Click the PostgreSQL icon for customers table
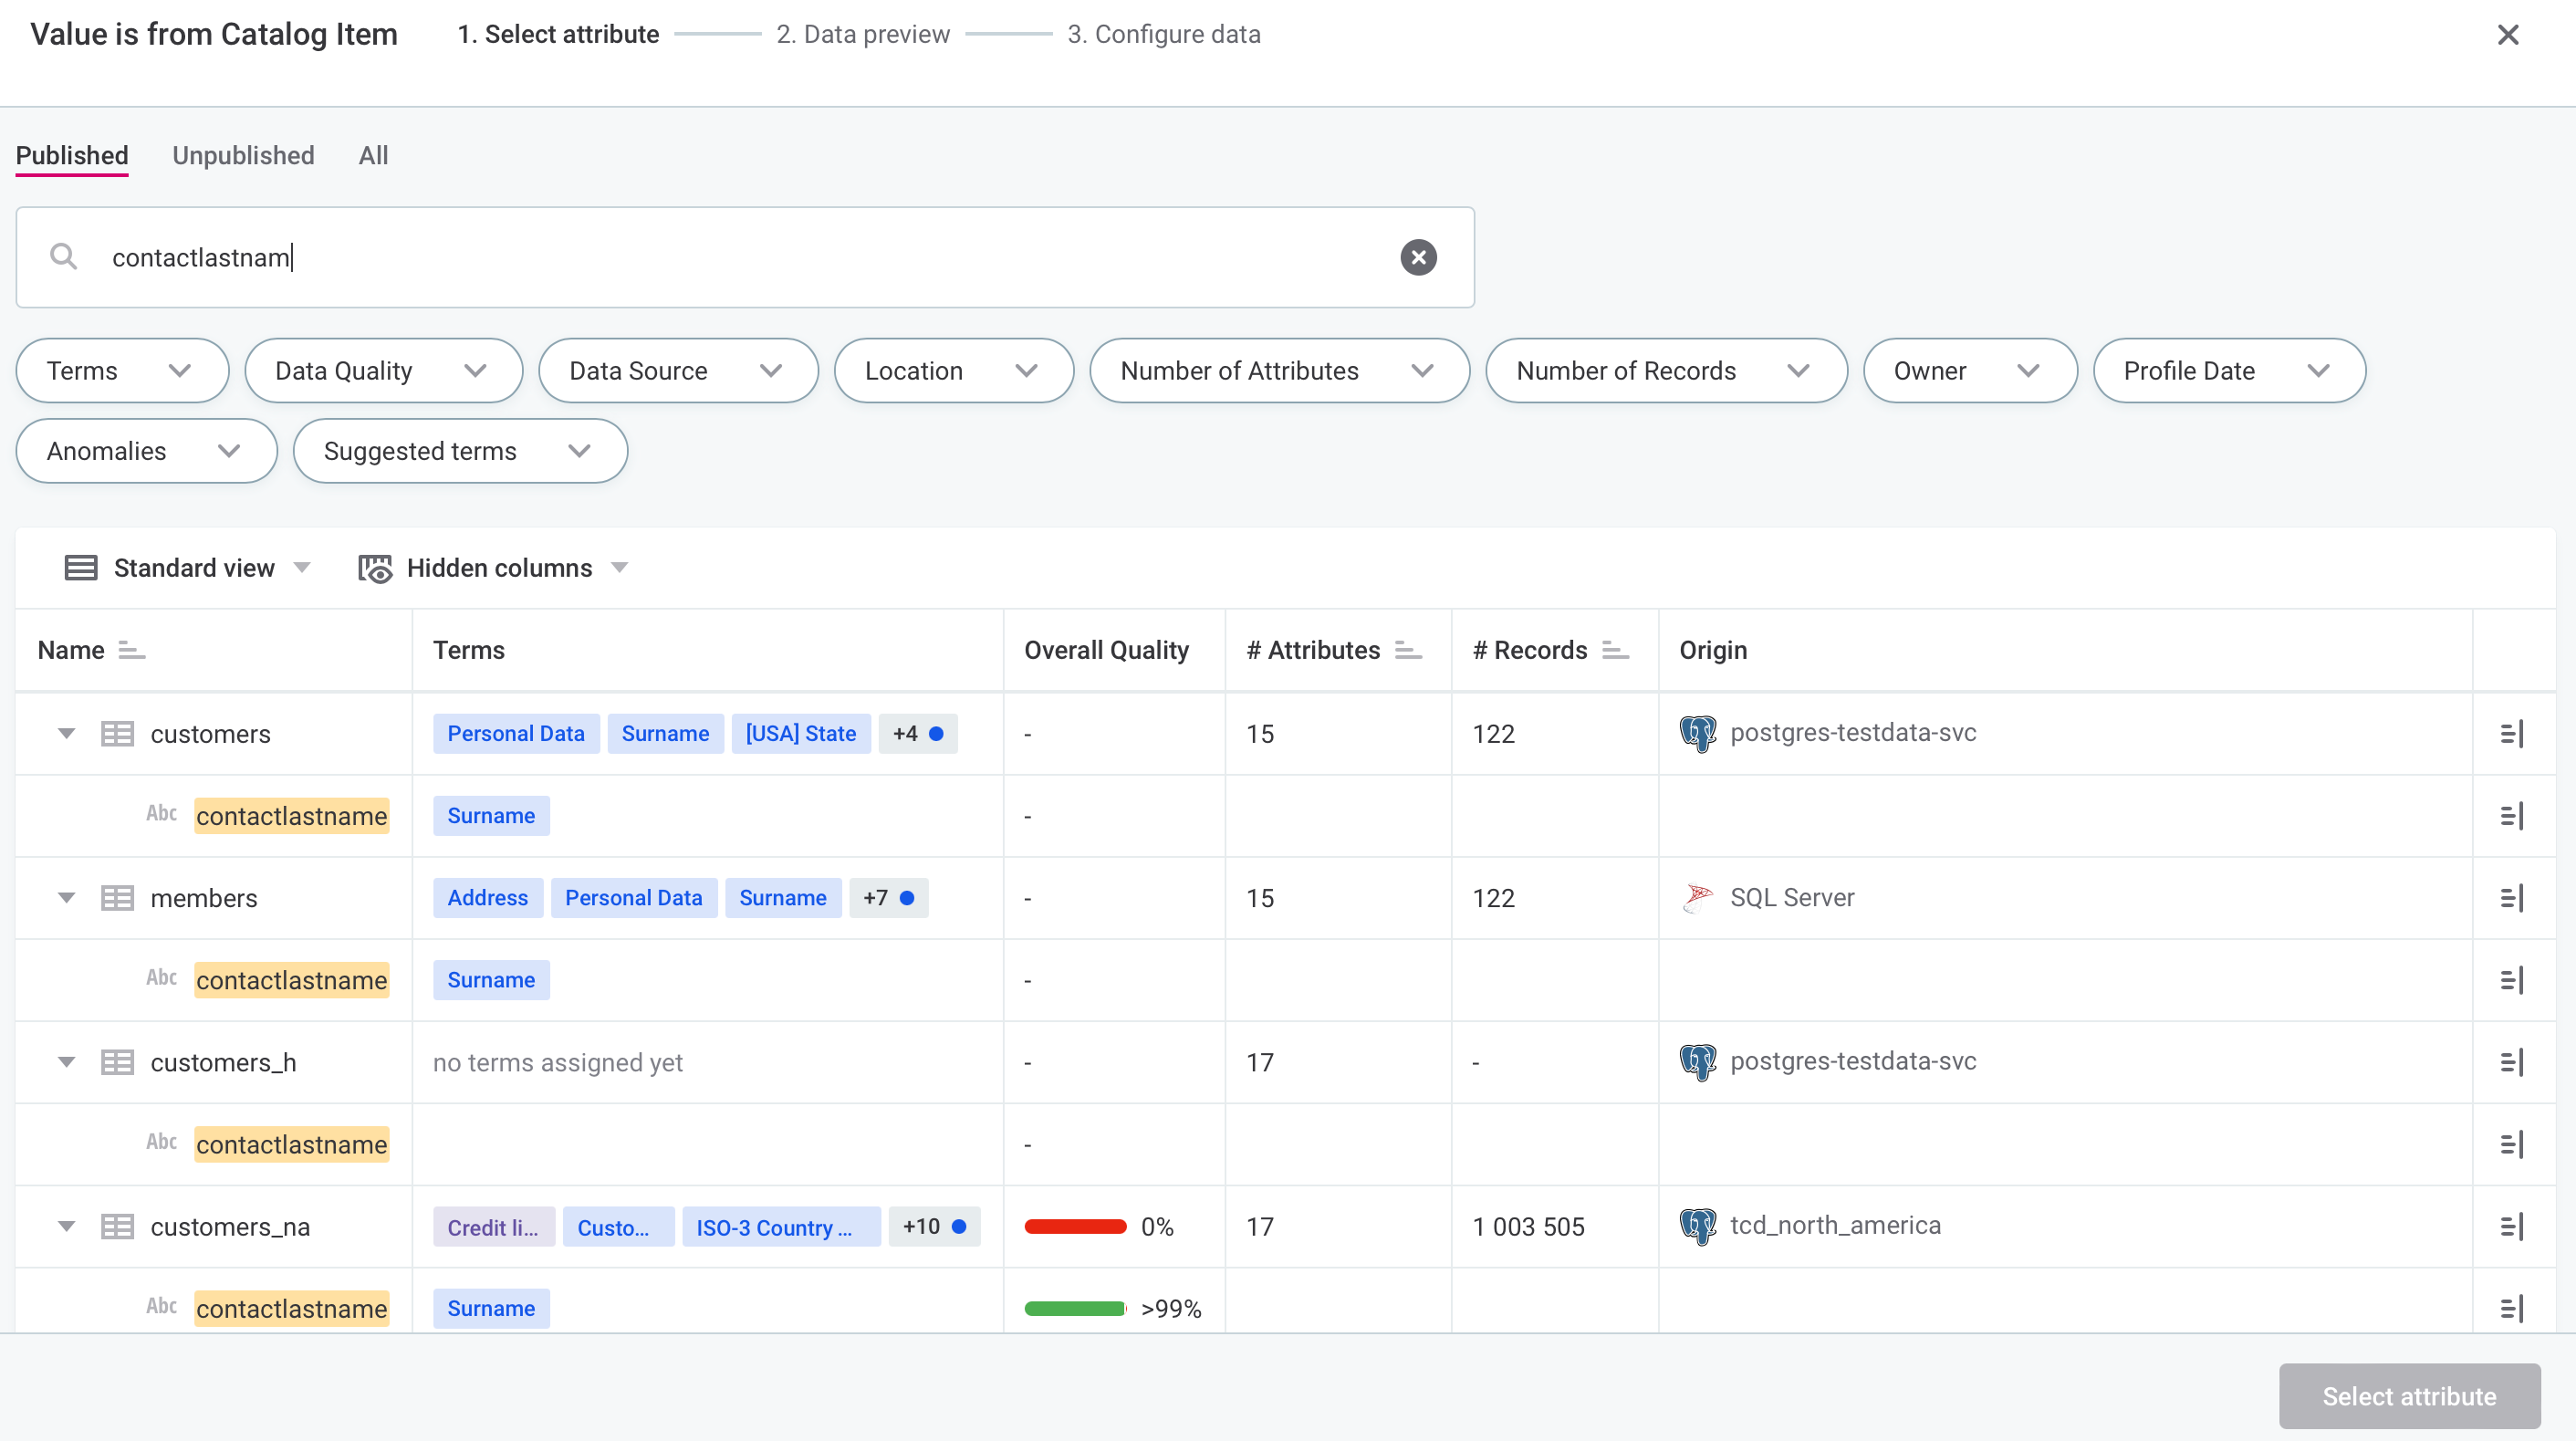Viewport: 2576px width, 1441px height. 1696,733
